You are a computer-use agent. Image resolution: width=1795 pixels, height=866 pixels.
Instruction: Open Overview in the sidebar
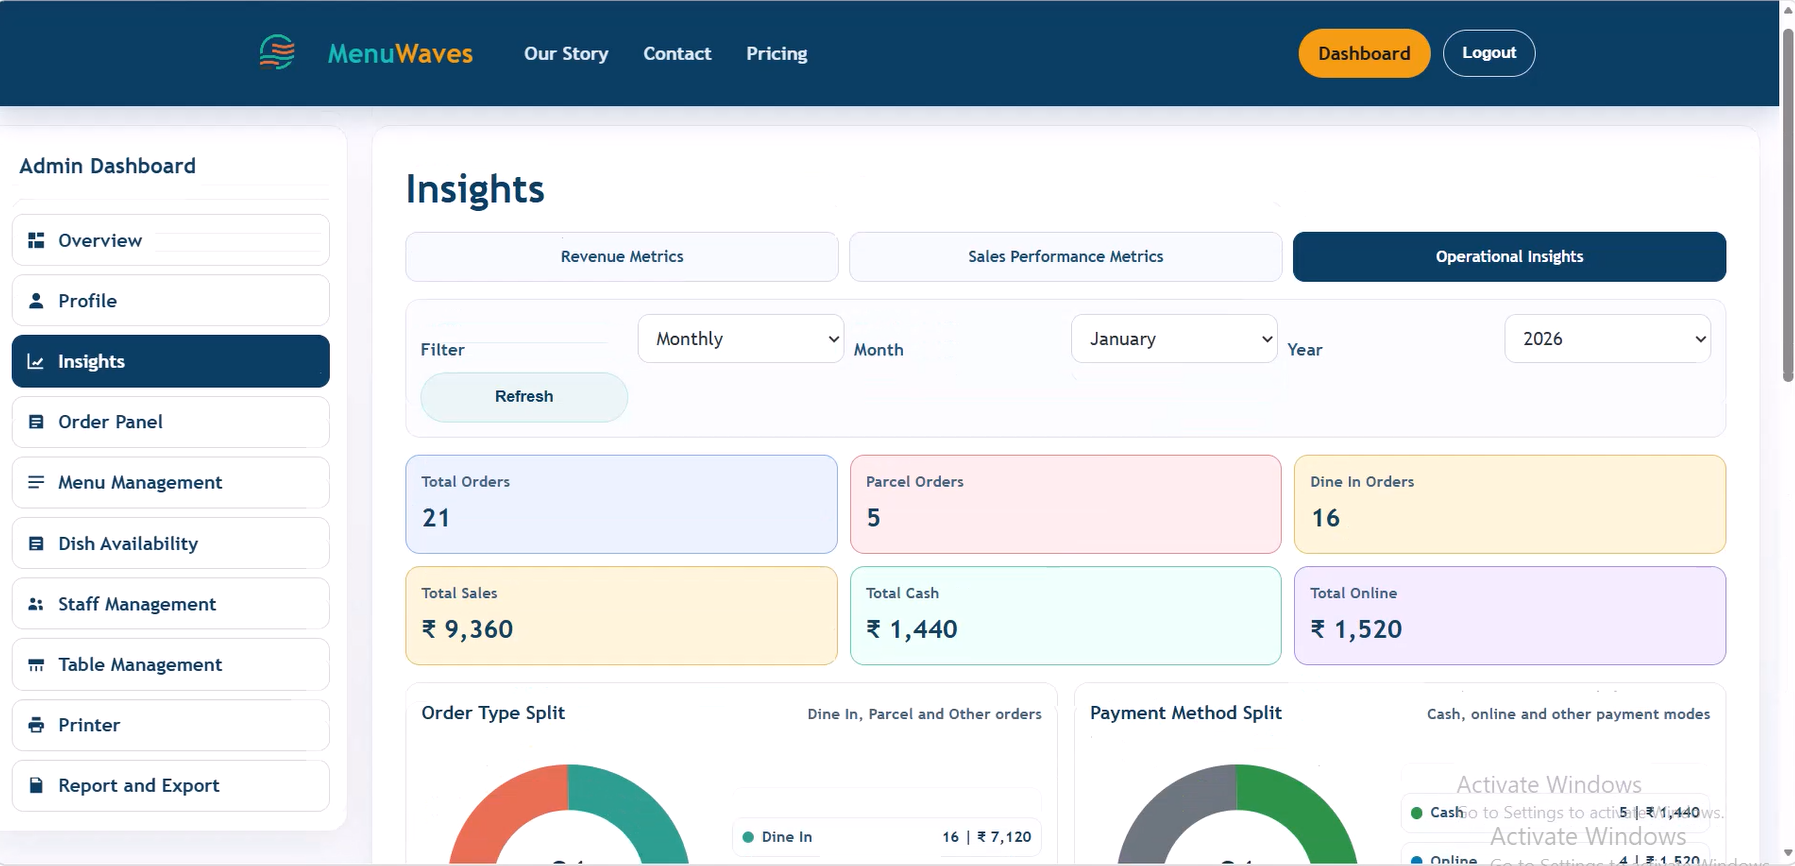tap(171, 240)
